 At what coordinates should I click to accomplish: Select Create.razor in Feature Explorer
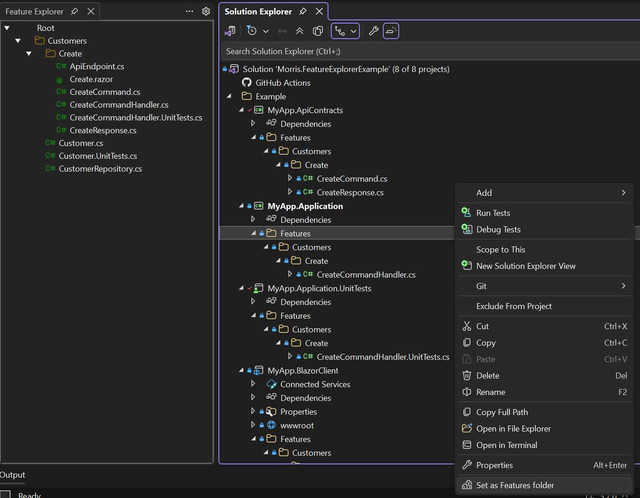(91, 79)
